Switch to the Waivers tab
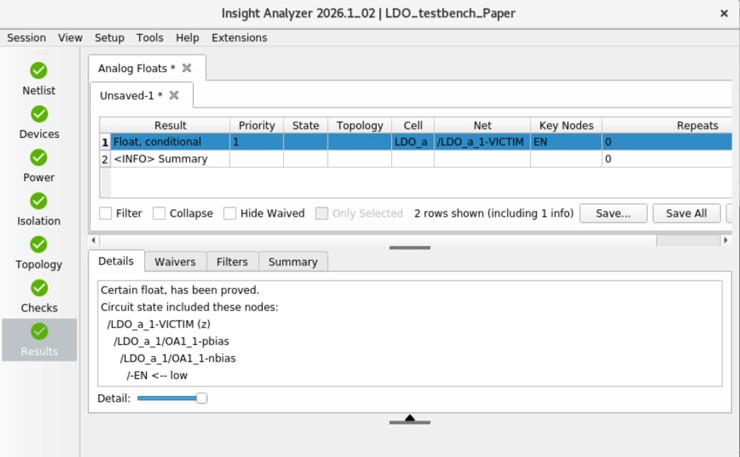Image resolution: width=740 pixels, height=457 pixels. coord(175,262)
